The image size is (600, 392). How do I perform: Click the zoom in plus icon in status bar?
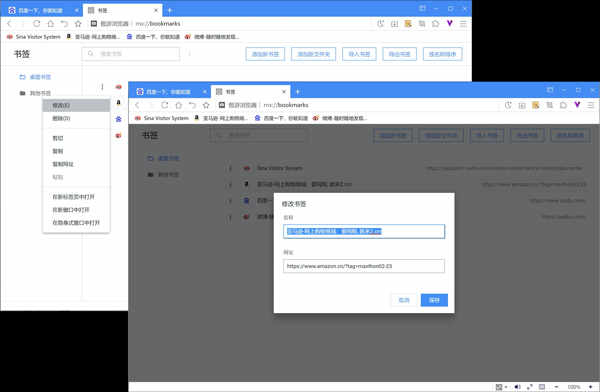[x=591, y=387]
